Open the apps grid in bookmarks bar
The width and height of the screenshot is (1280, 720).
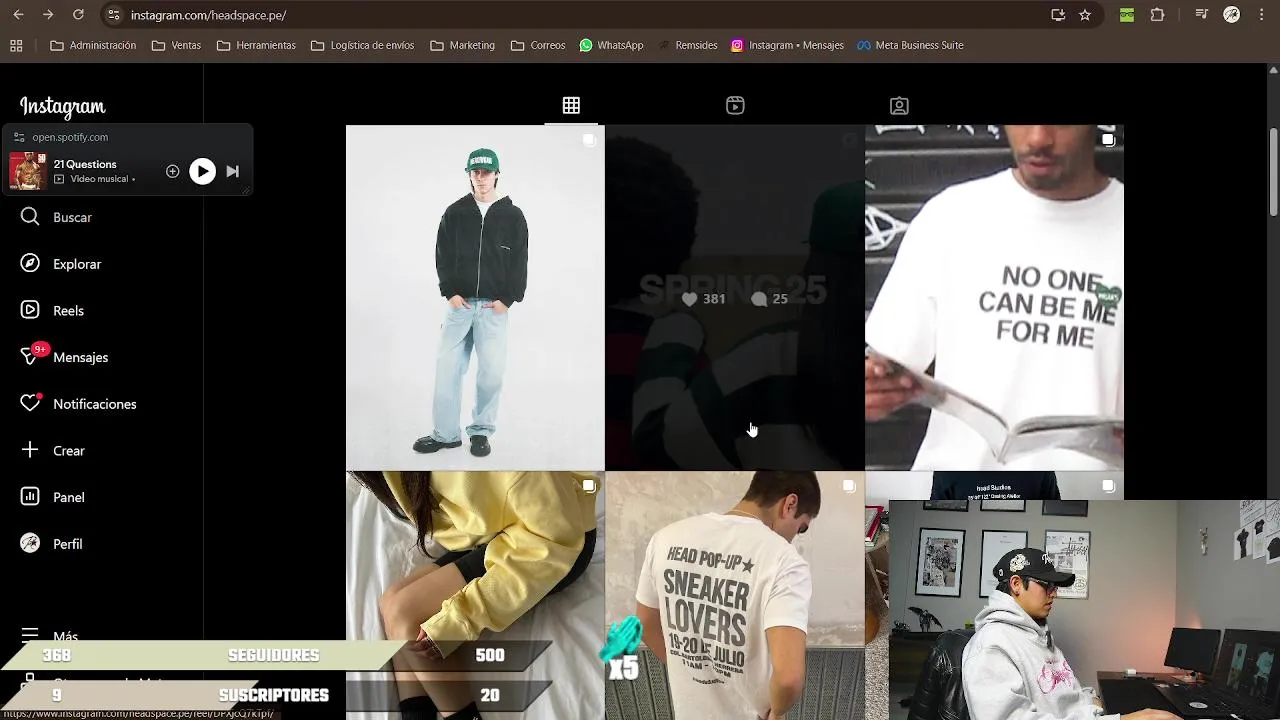coord(16,45)
